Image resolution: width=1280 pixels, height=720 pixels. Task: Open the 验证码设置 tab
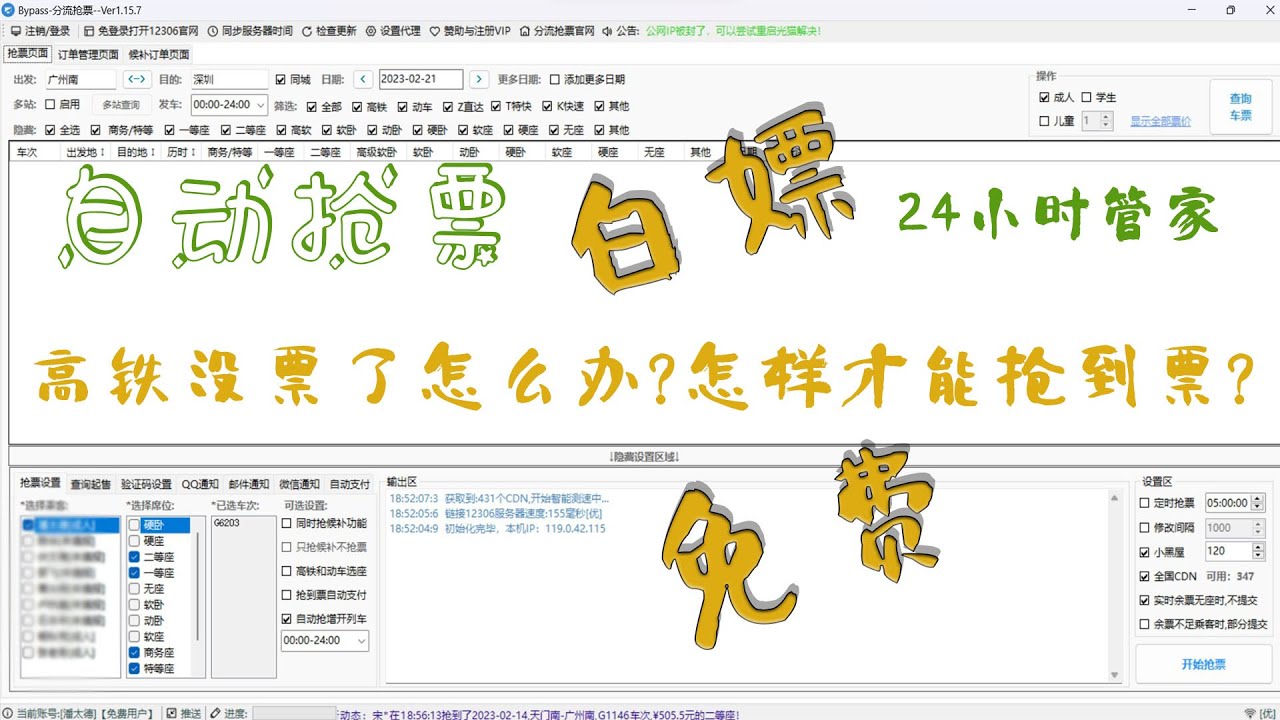[x=146, y=484]
